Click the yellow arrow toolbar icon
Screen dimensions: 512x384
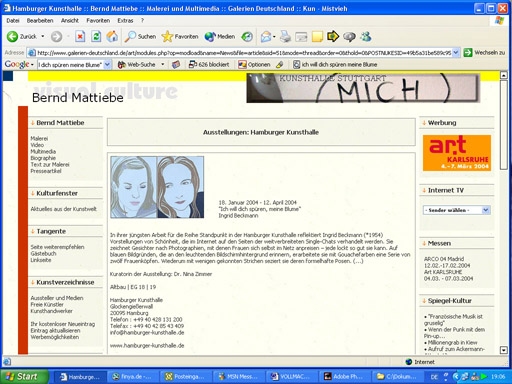(333, 36)
